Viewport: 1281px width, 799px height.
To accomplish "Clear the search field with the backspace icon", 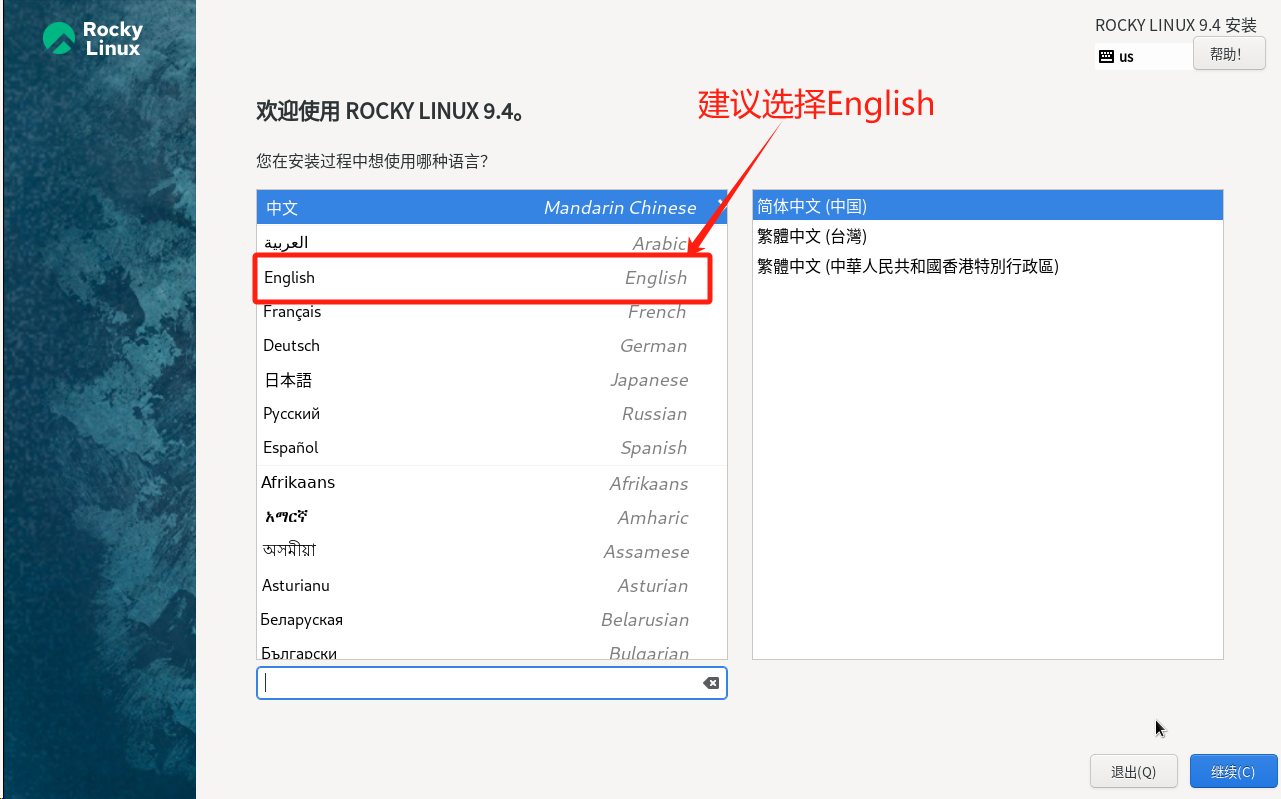I will point(711,683).
